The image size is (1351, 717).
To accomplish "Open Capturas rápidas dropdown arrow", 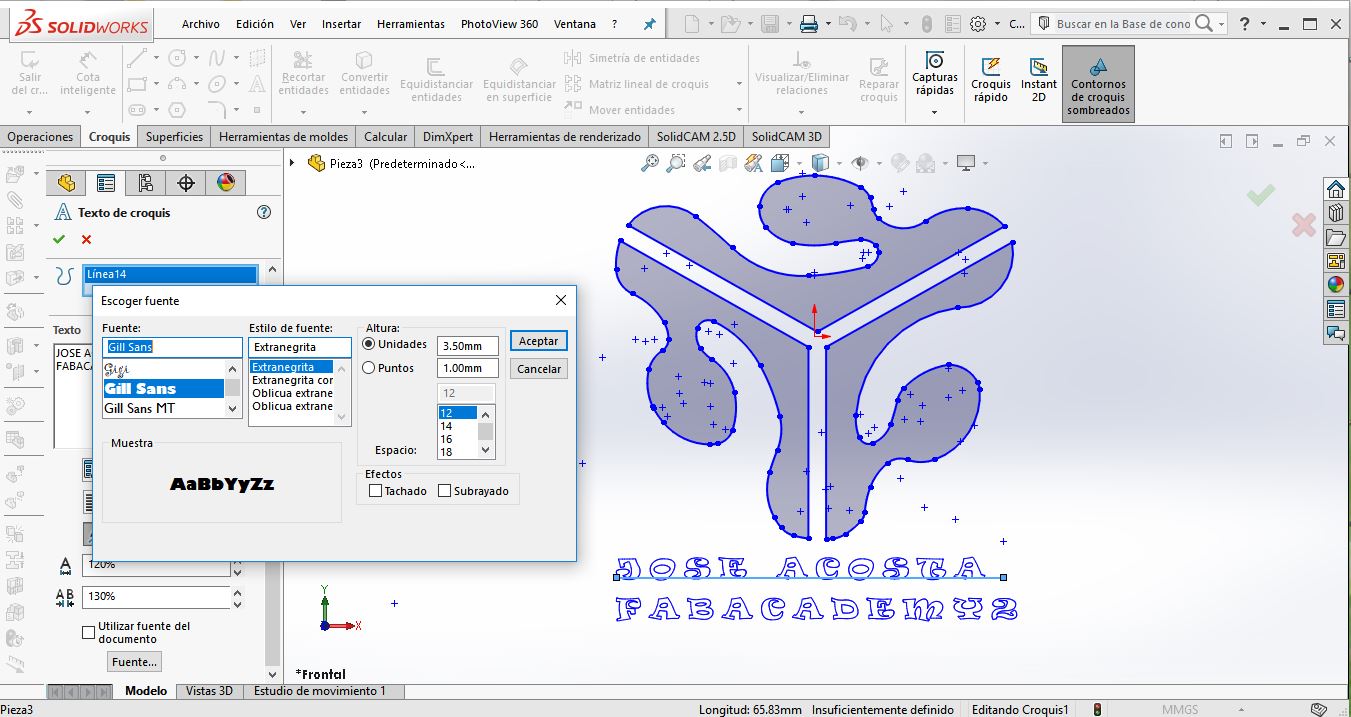I will [x=935, y=112].
